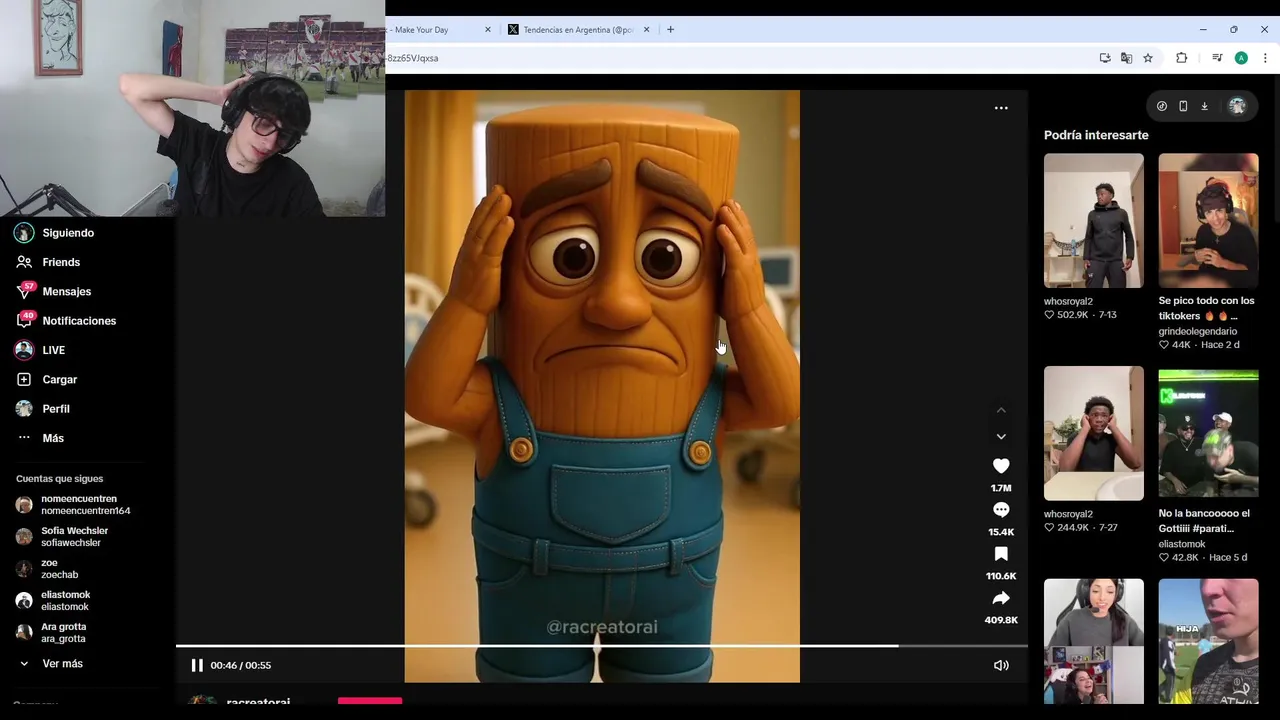Click the Podría interesarte heading

[x=1096, y=135]
